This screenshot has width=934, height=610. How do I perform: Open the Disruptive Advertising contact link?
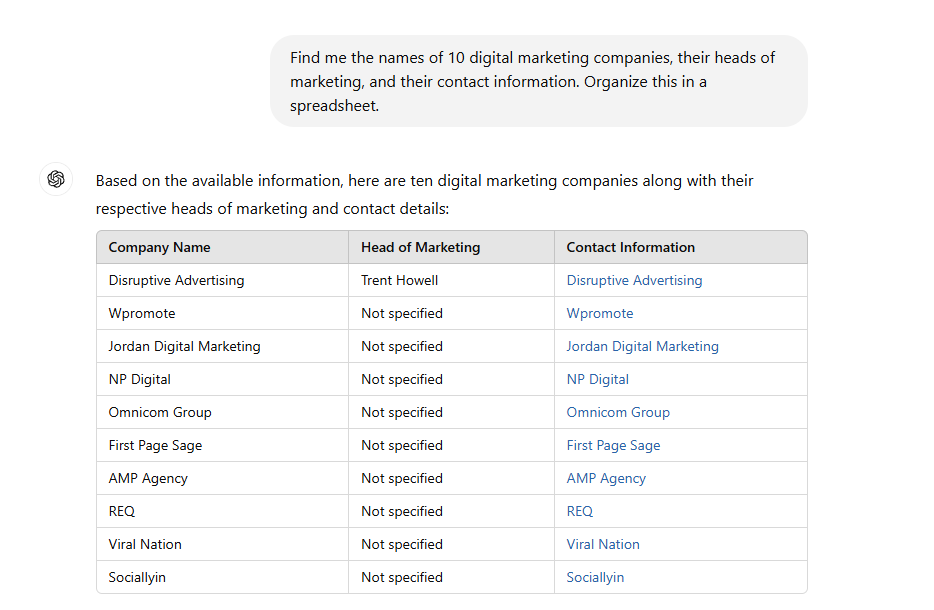pyautogui.click(x=634, y=280)
